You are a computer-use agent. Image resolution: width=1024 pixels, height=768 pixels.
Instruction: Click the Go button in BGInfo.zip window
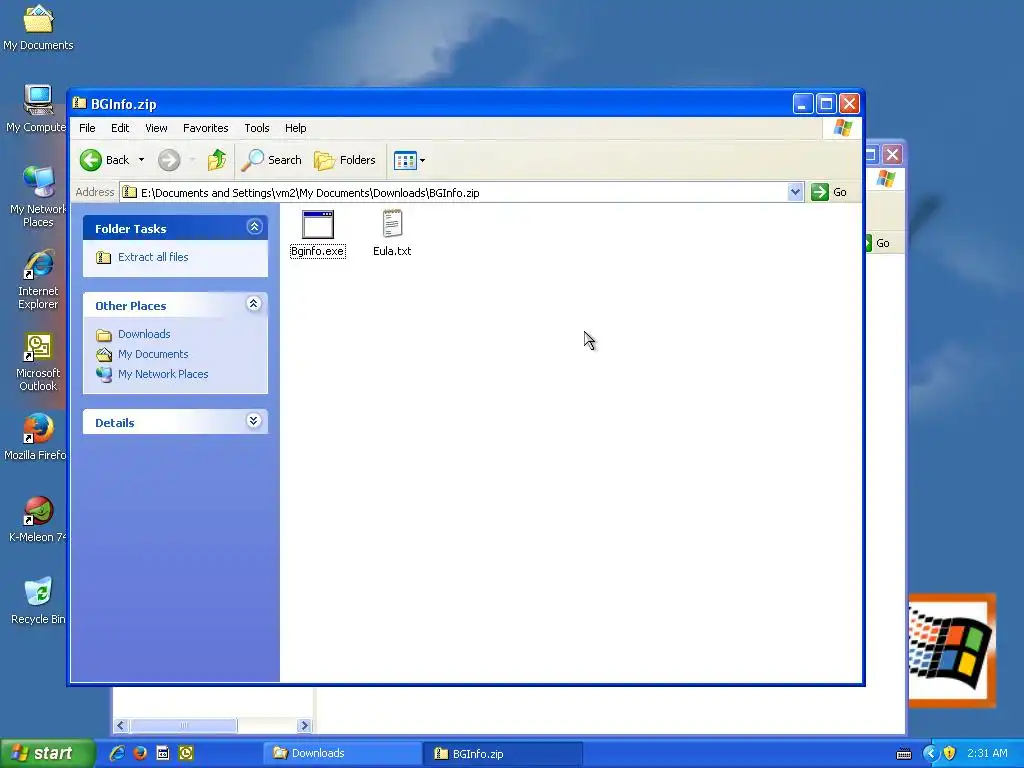(829, 192)
